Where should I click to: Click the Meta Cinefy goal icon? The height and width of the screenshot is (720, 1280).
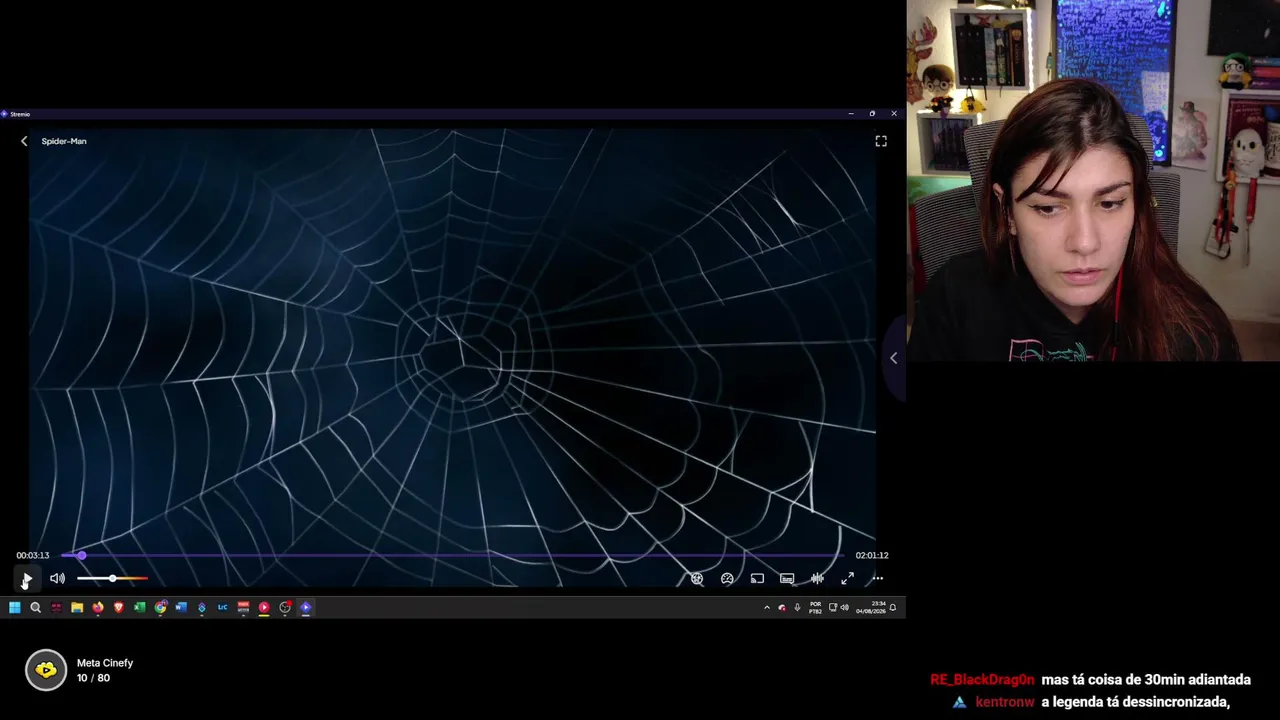pos(46,670)
